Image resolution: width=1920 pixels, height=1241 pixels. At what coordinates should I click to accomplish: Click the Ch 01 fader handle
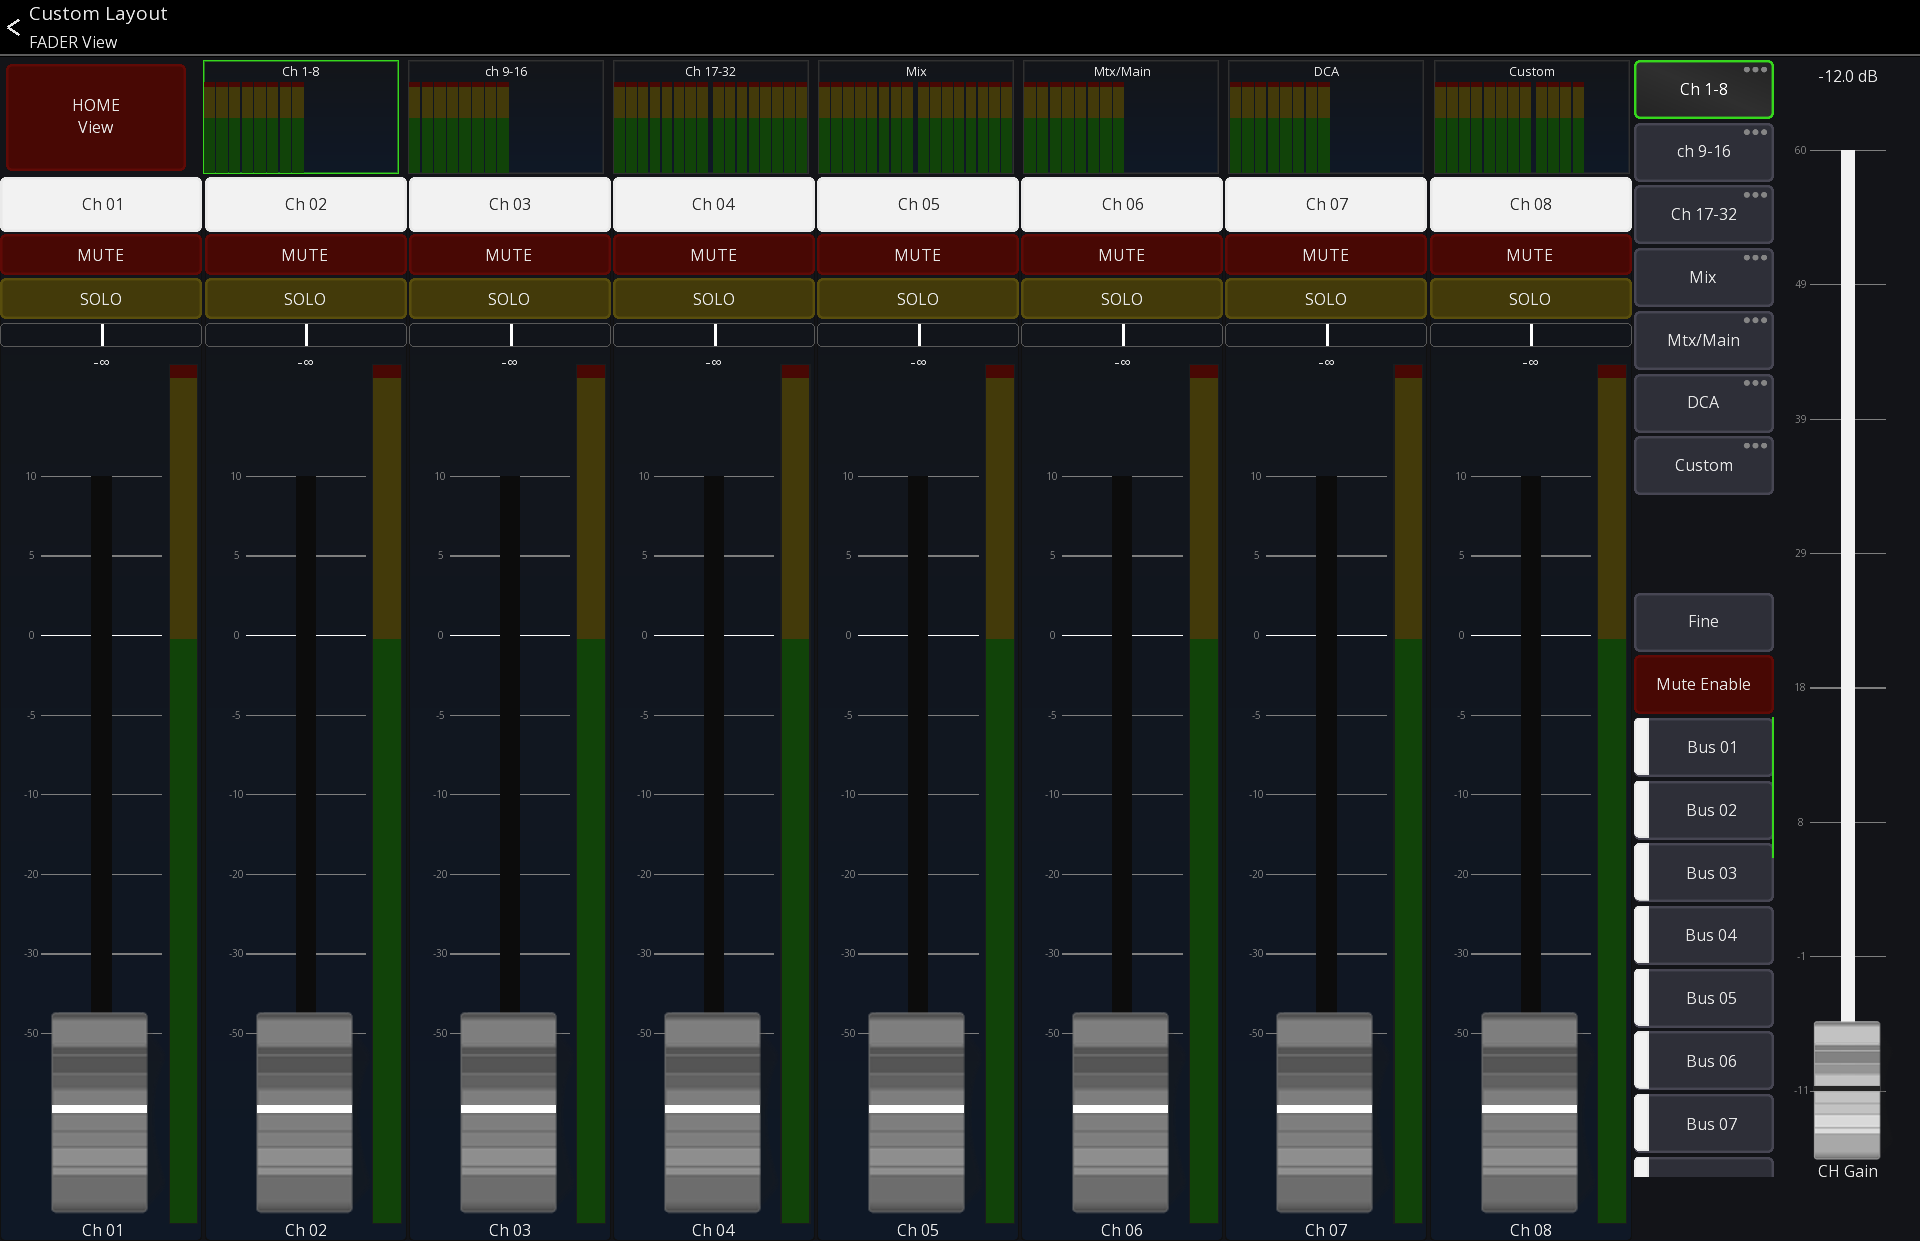coord(100,1111)
